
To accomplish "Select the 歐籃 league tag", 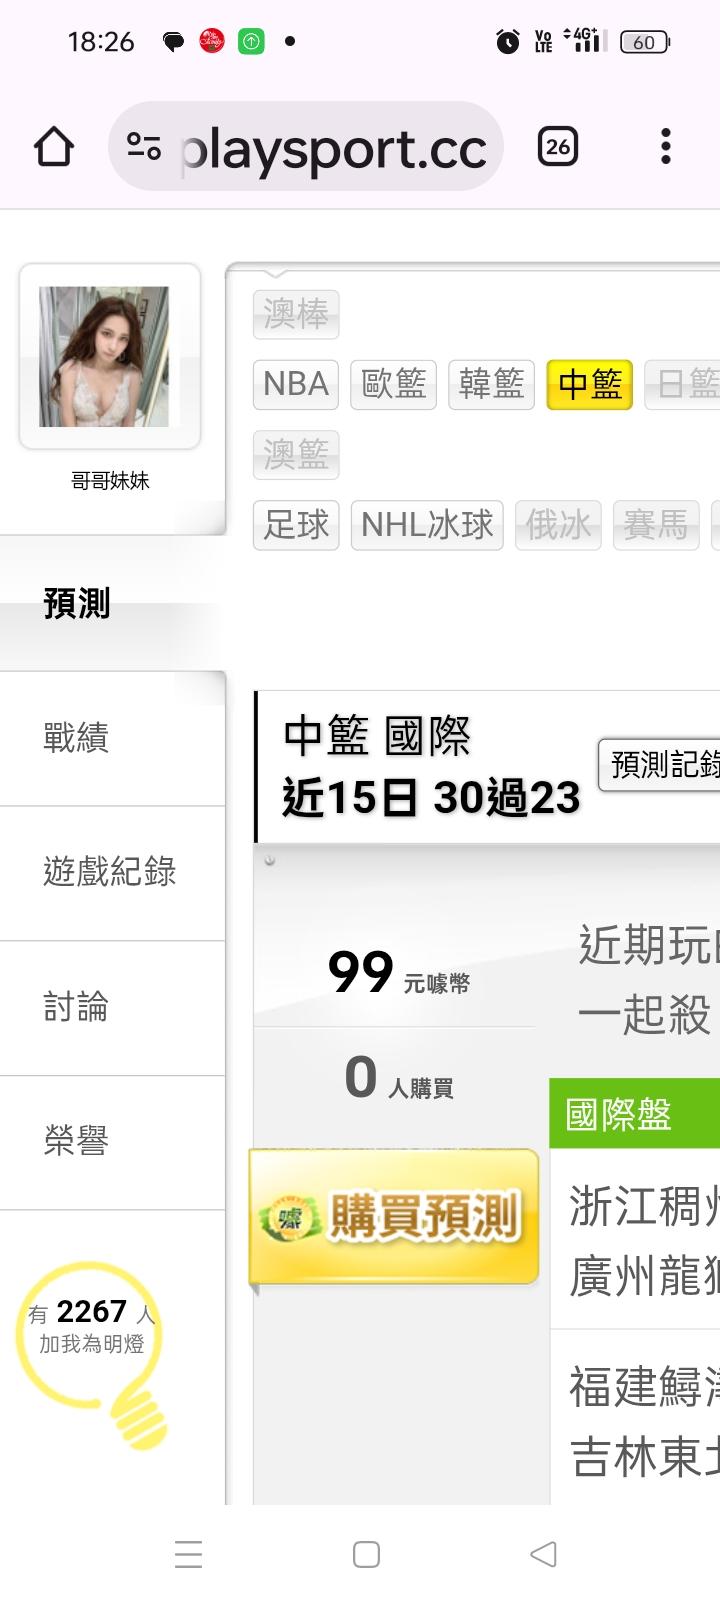I will click(x=394, y=384).
